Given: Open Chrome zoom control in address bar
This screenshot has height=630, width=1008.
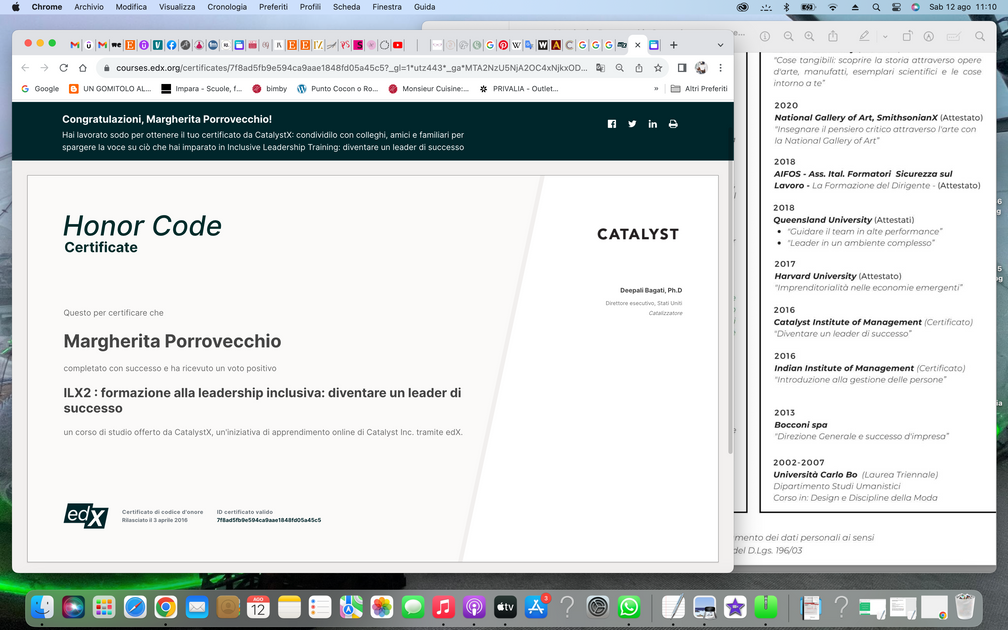Looking at the screenshot, I should click(619, 68).
